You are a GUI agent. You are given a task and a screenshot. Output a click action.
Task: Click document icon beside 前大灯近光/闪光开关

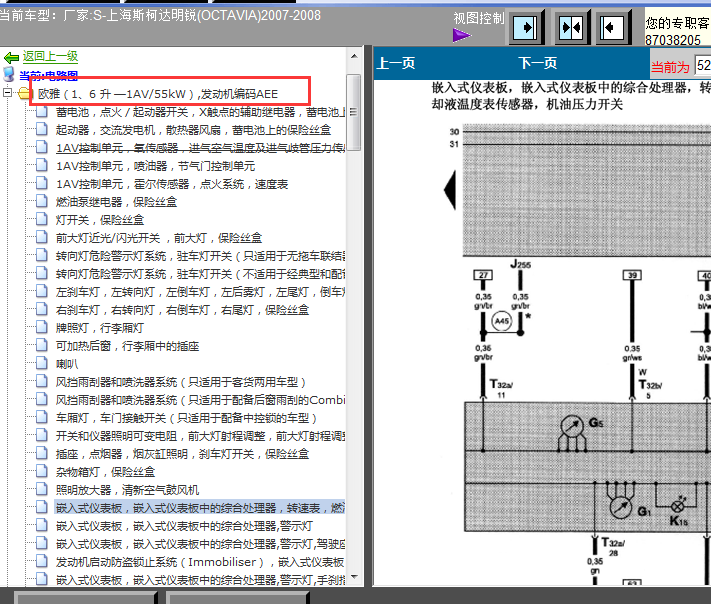pos(42,237)
